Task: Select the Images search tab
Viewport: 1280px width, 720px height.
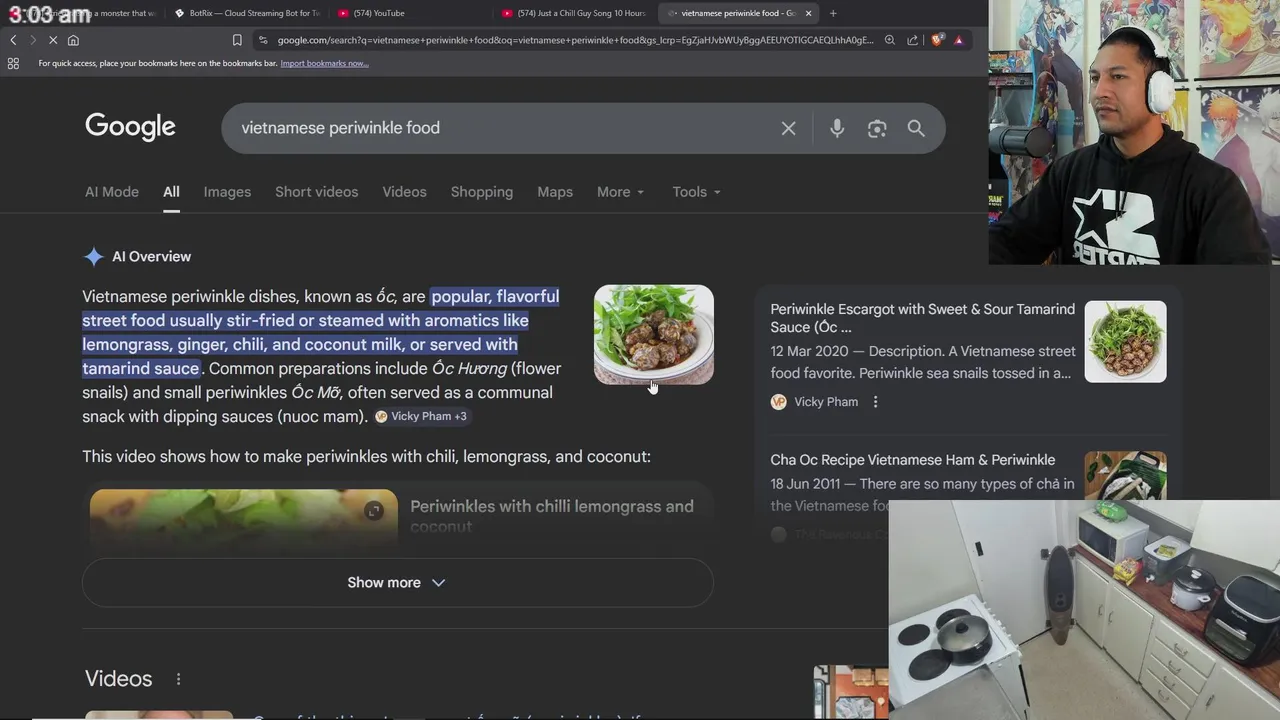Action: (x=227, y=192)
